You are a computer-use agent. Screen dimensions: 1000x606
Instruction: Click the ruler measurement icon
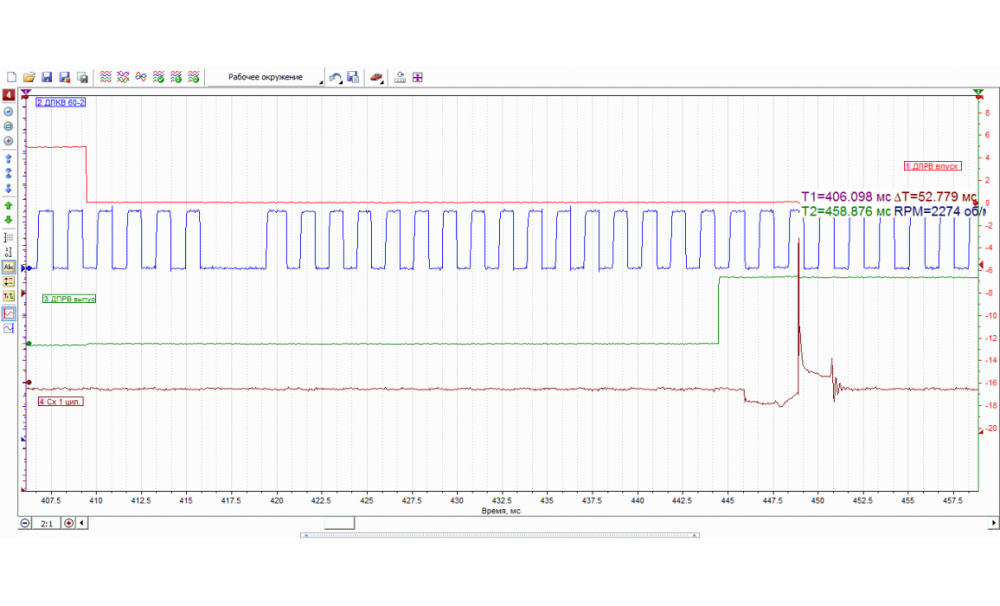coord(400,77)
